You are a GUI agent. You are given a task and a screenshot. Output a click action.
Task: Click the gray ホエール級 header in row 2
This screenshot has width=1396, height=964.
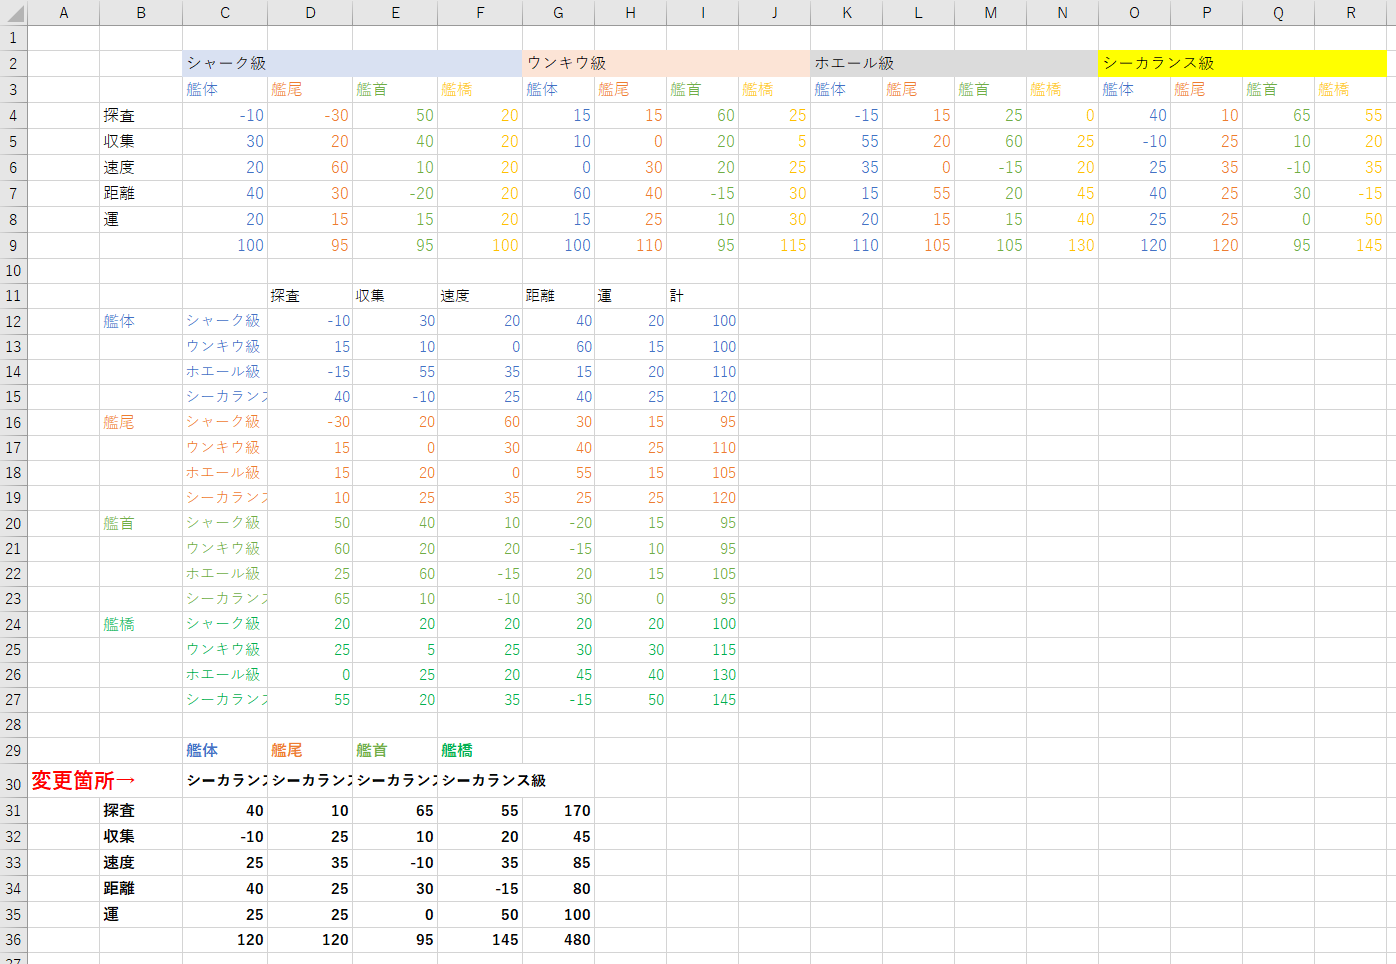tap(855, 63)
